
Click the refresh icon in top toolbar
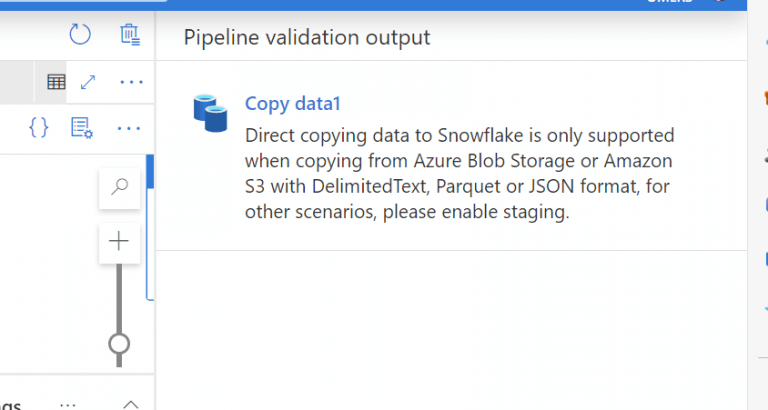point(80,35)
